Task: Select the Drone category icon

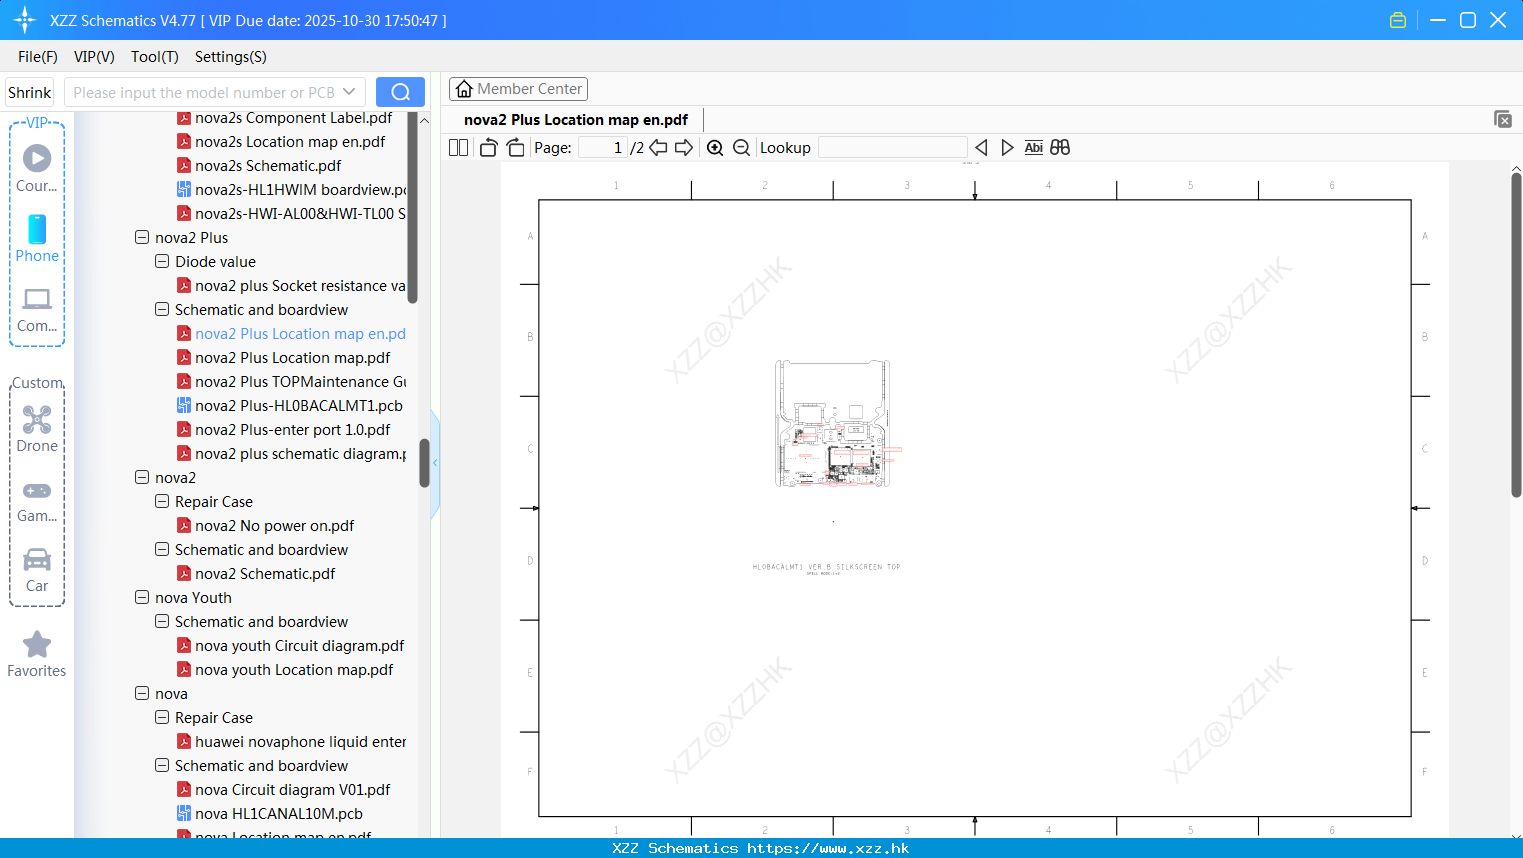Action: point(37,429)
